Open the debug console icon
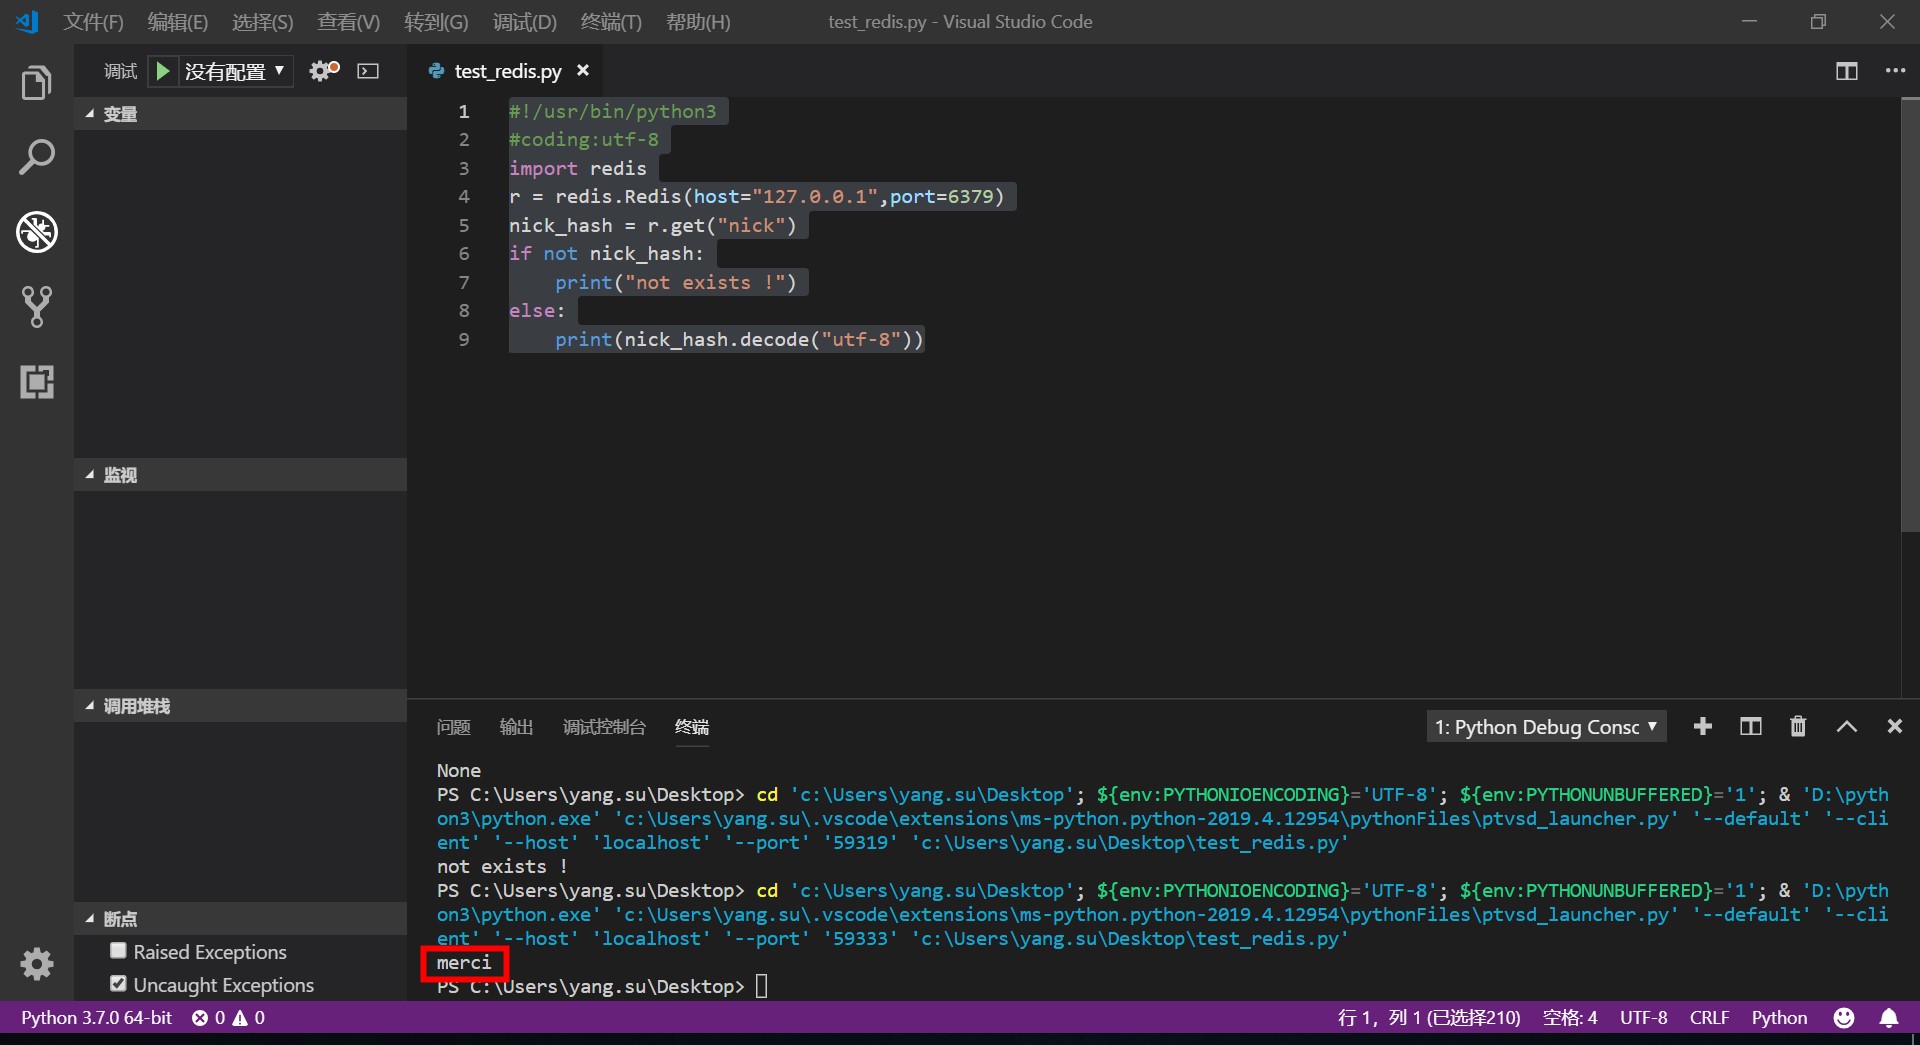Screen dimensions: 1920x1045 (x=368, y=71)
